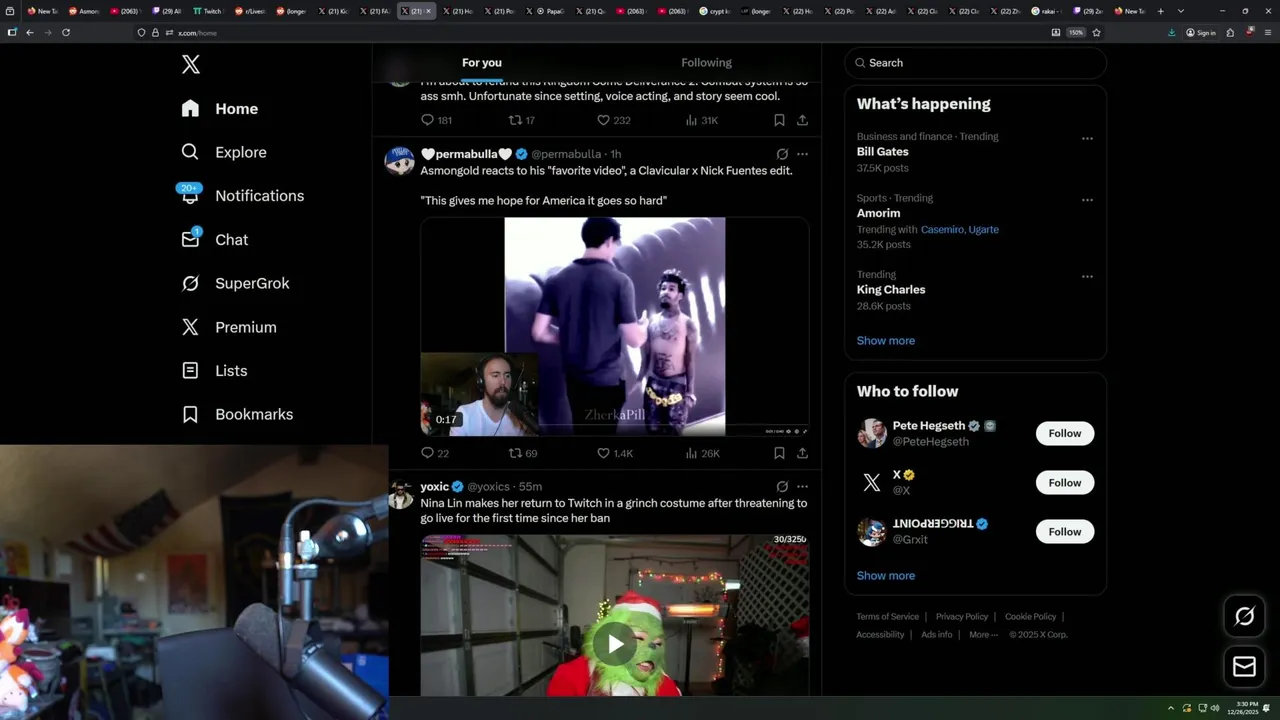Follow Pete Hegseth
1280x720 pixels.
click(x=1065, y=433)
